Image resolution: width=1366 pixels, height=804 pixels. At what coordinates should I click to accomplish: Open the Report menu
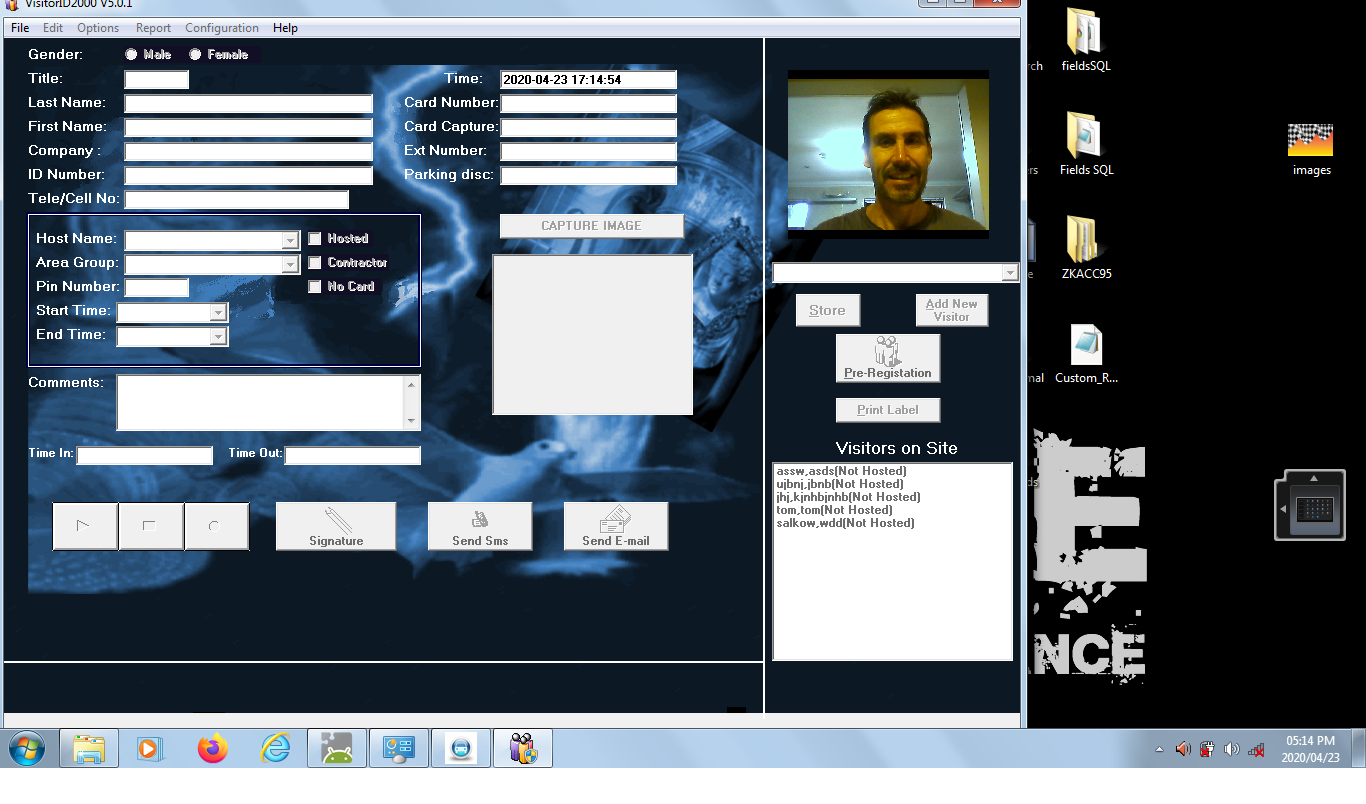point(153,28)
